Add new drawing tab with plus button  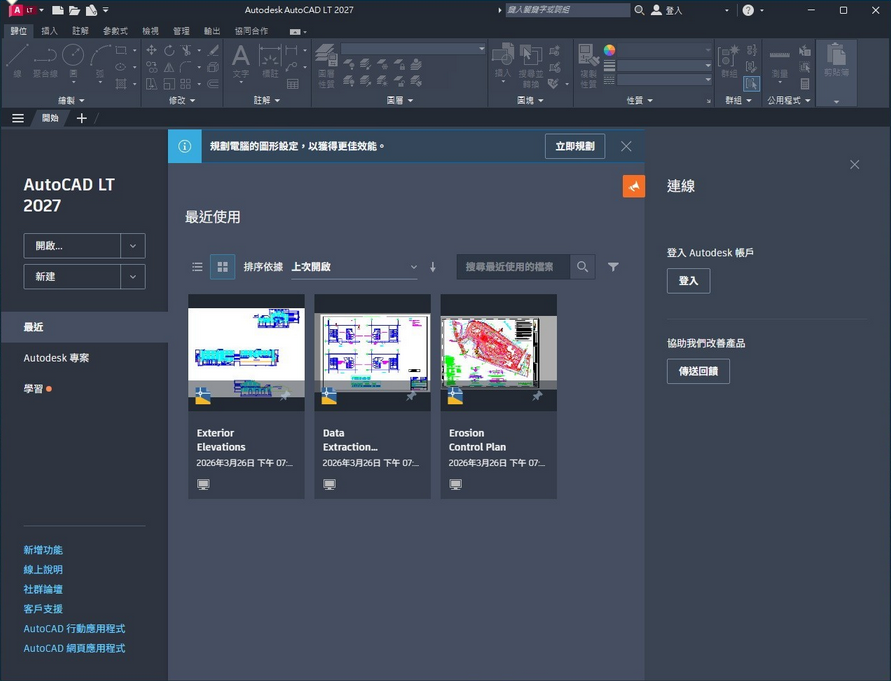[x=82, y=118]
